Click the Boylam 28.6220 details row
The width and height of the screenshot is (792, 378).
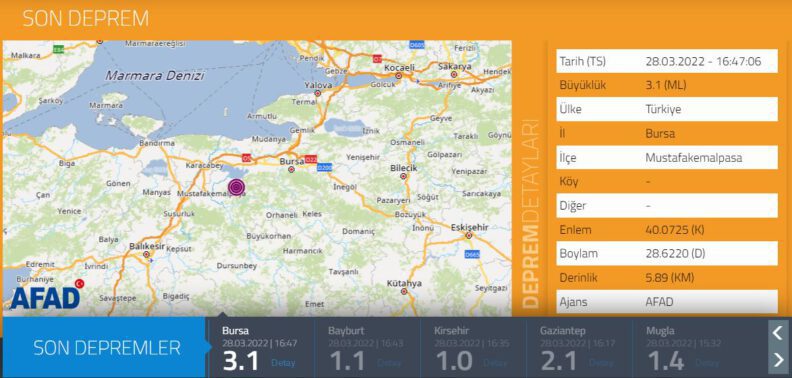pyautogui.click(x=667, y=254)
